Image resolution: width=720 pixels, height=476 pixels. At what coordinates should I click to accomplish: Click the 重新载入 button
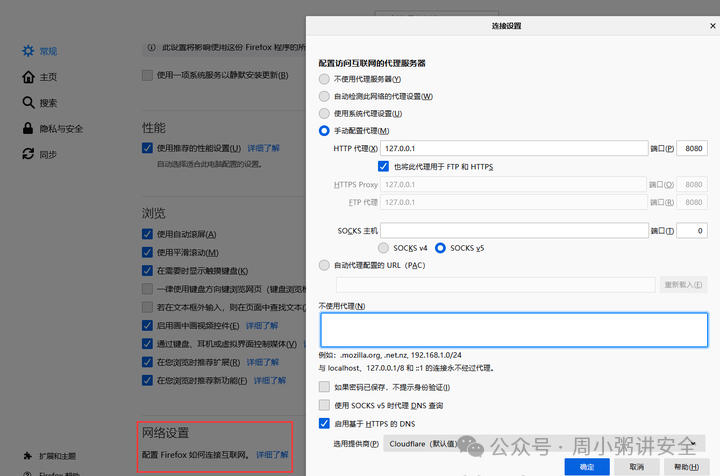tap(683, 285)
